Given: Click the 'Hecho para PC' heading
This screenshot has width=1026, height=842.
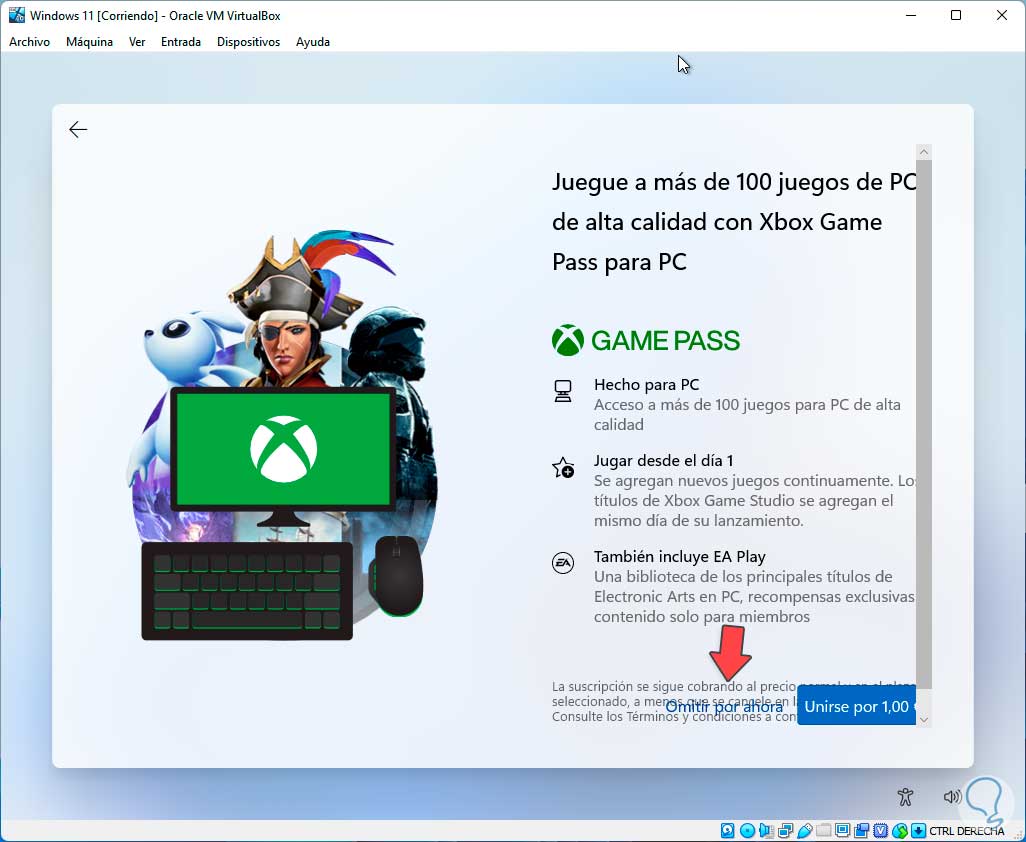Looking at the screenshot, I should coord(646,385).
